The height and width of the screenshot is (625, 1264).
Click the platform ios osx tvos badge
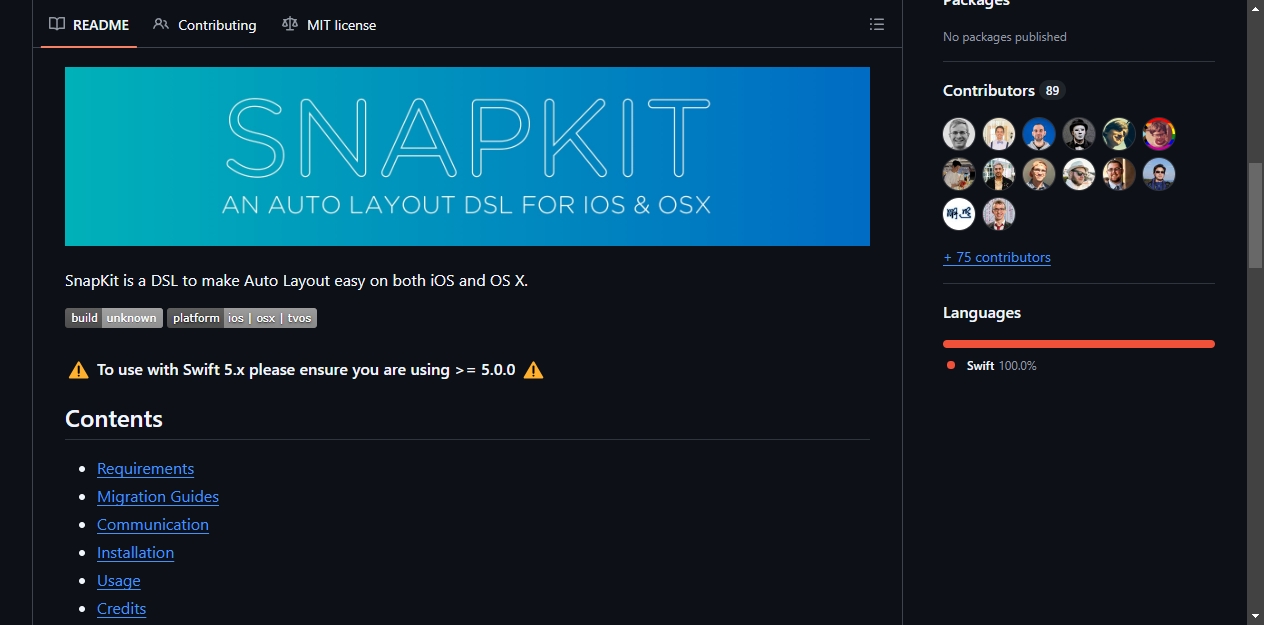242,318
